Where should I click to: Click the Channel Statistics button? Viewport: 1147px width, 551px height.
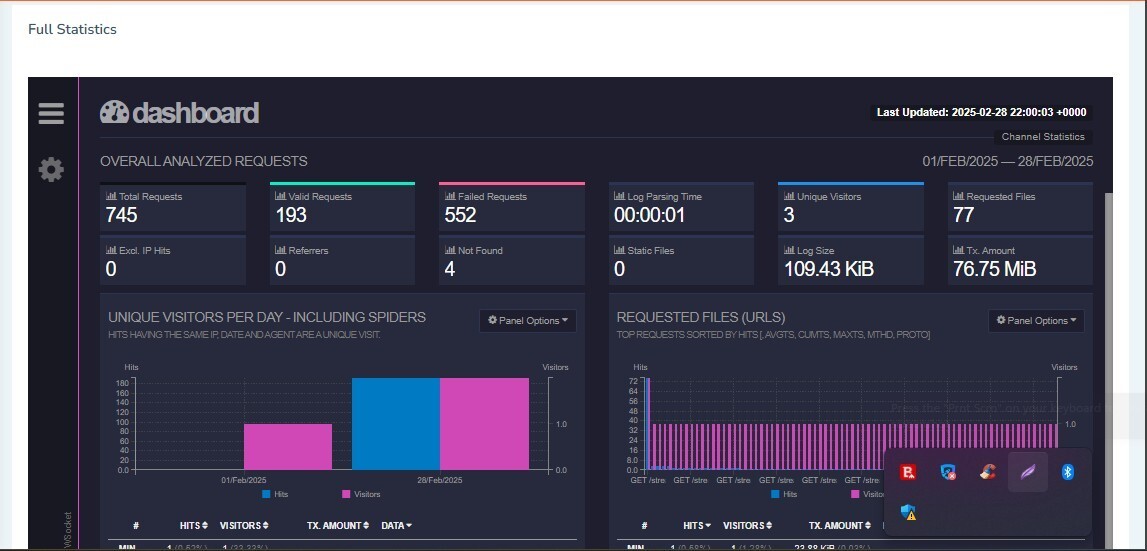(x=1042, y=137)
